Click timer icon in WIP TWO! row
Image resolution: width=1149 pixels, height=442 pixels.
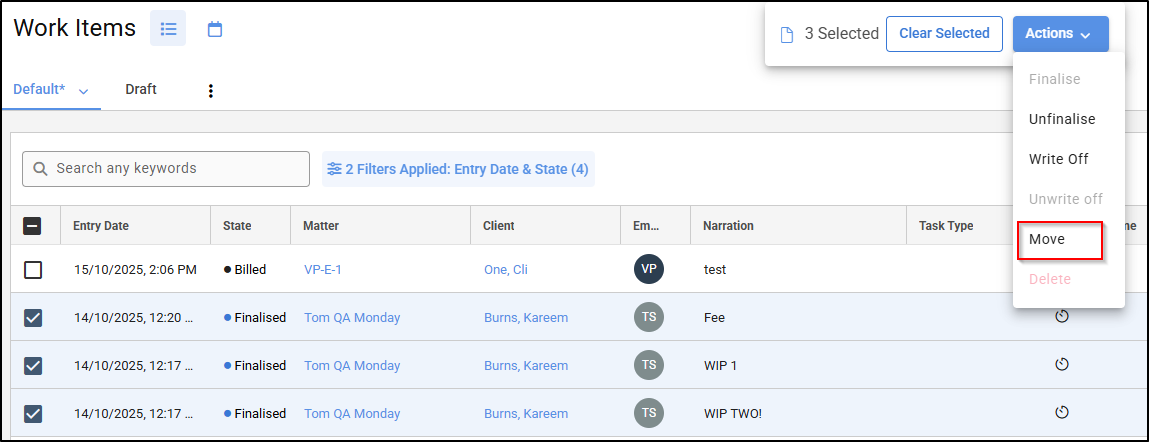(x=1062, y=413)
